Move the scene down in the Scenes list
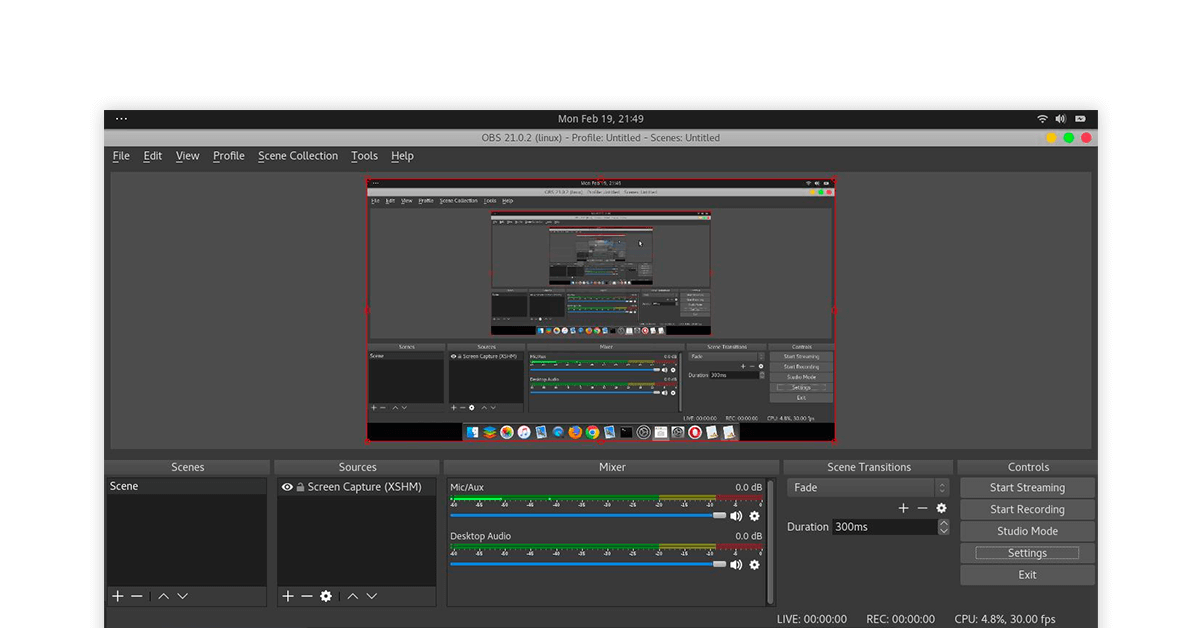The width and height of the screenshot is (1200, 628). click(x=182, y=596)
